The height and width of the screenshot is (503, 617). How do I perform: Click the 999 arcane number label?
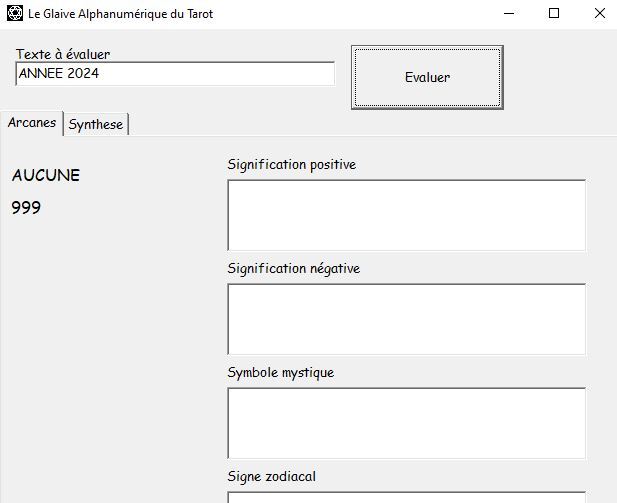coord(27,208)
